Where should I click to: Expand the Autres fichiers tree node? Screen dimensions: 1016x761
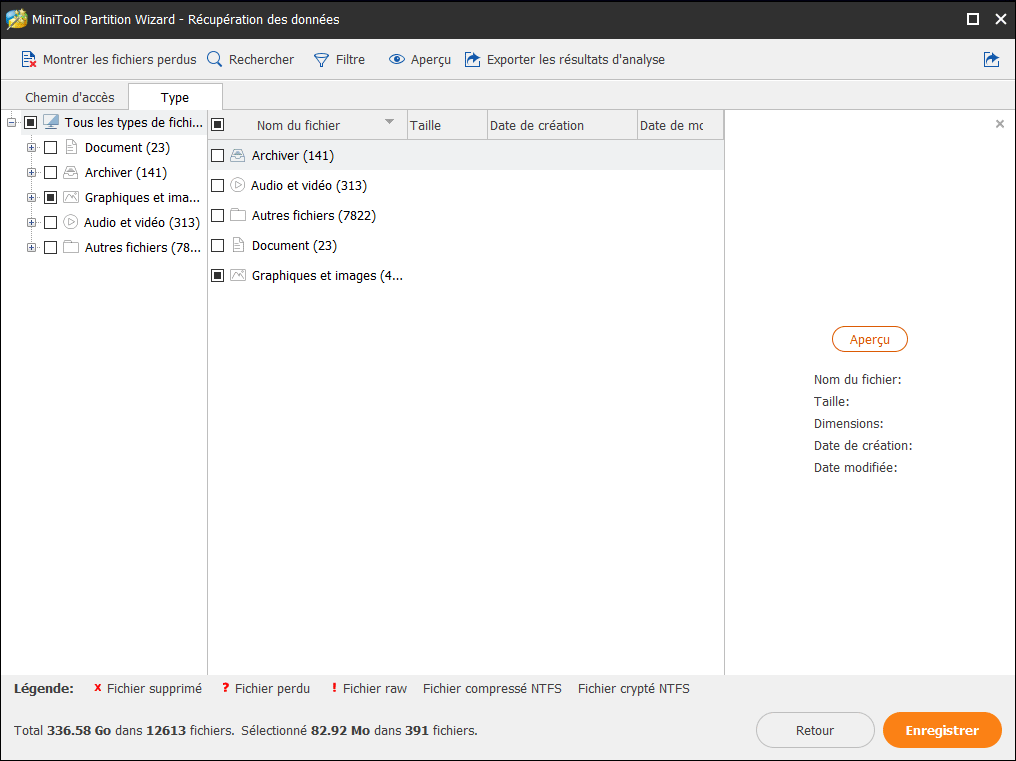click(31, 248)
